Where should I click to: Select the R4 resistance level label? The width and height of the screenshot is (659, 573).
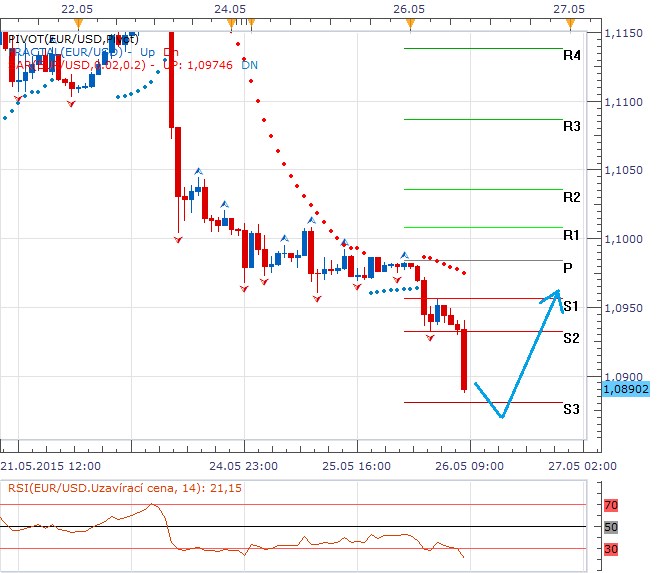point(571,56)
